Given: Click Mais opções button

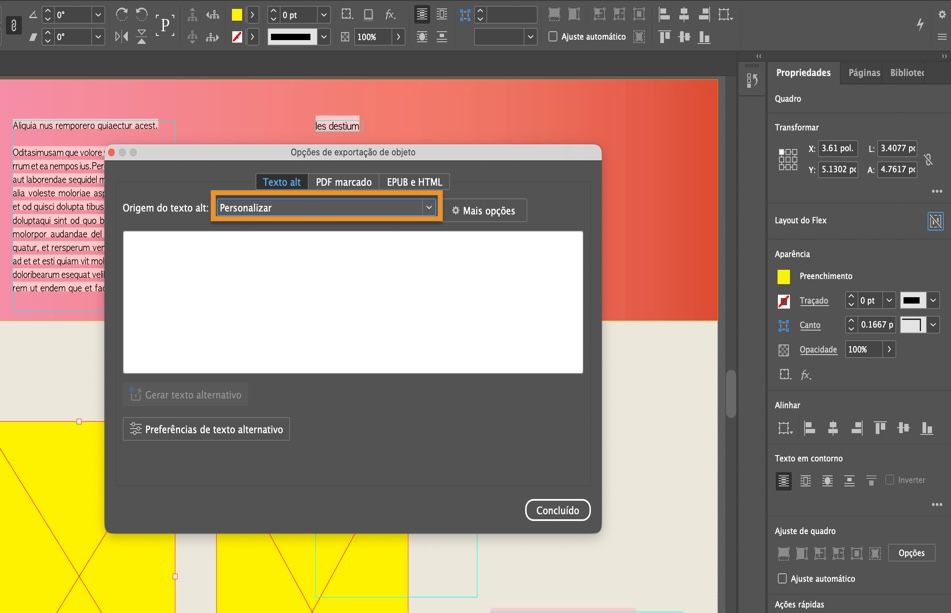Looking at the screenshot, I should pos(484,210).
